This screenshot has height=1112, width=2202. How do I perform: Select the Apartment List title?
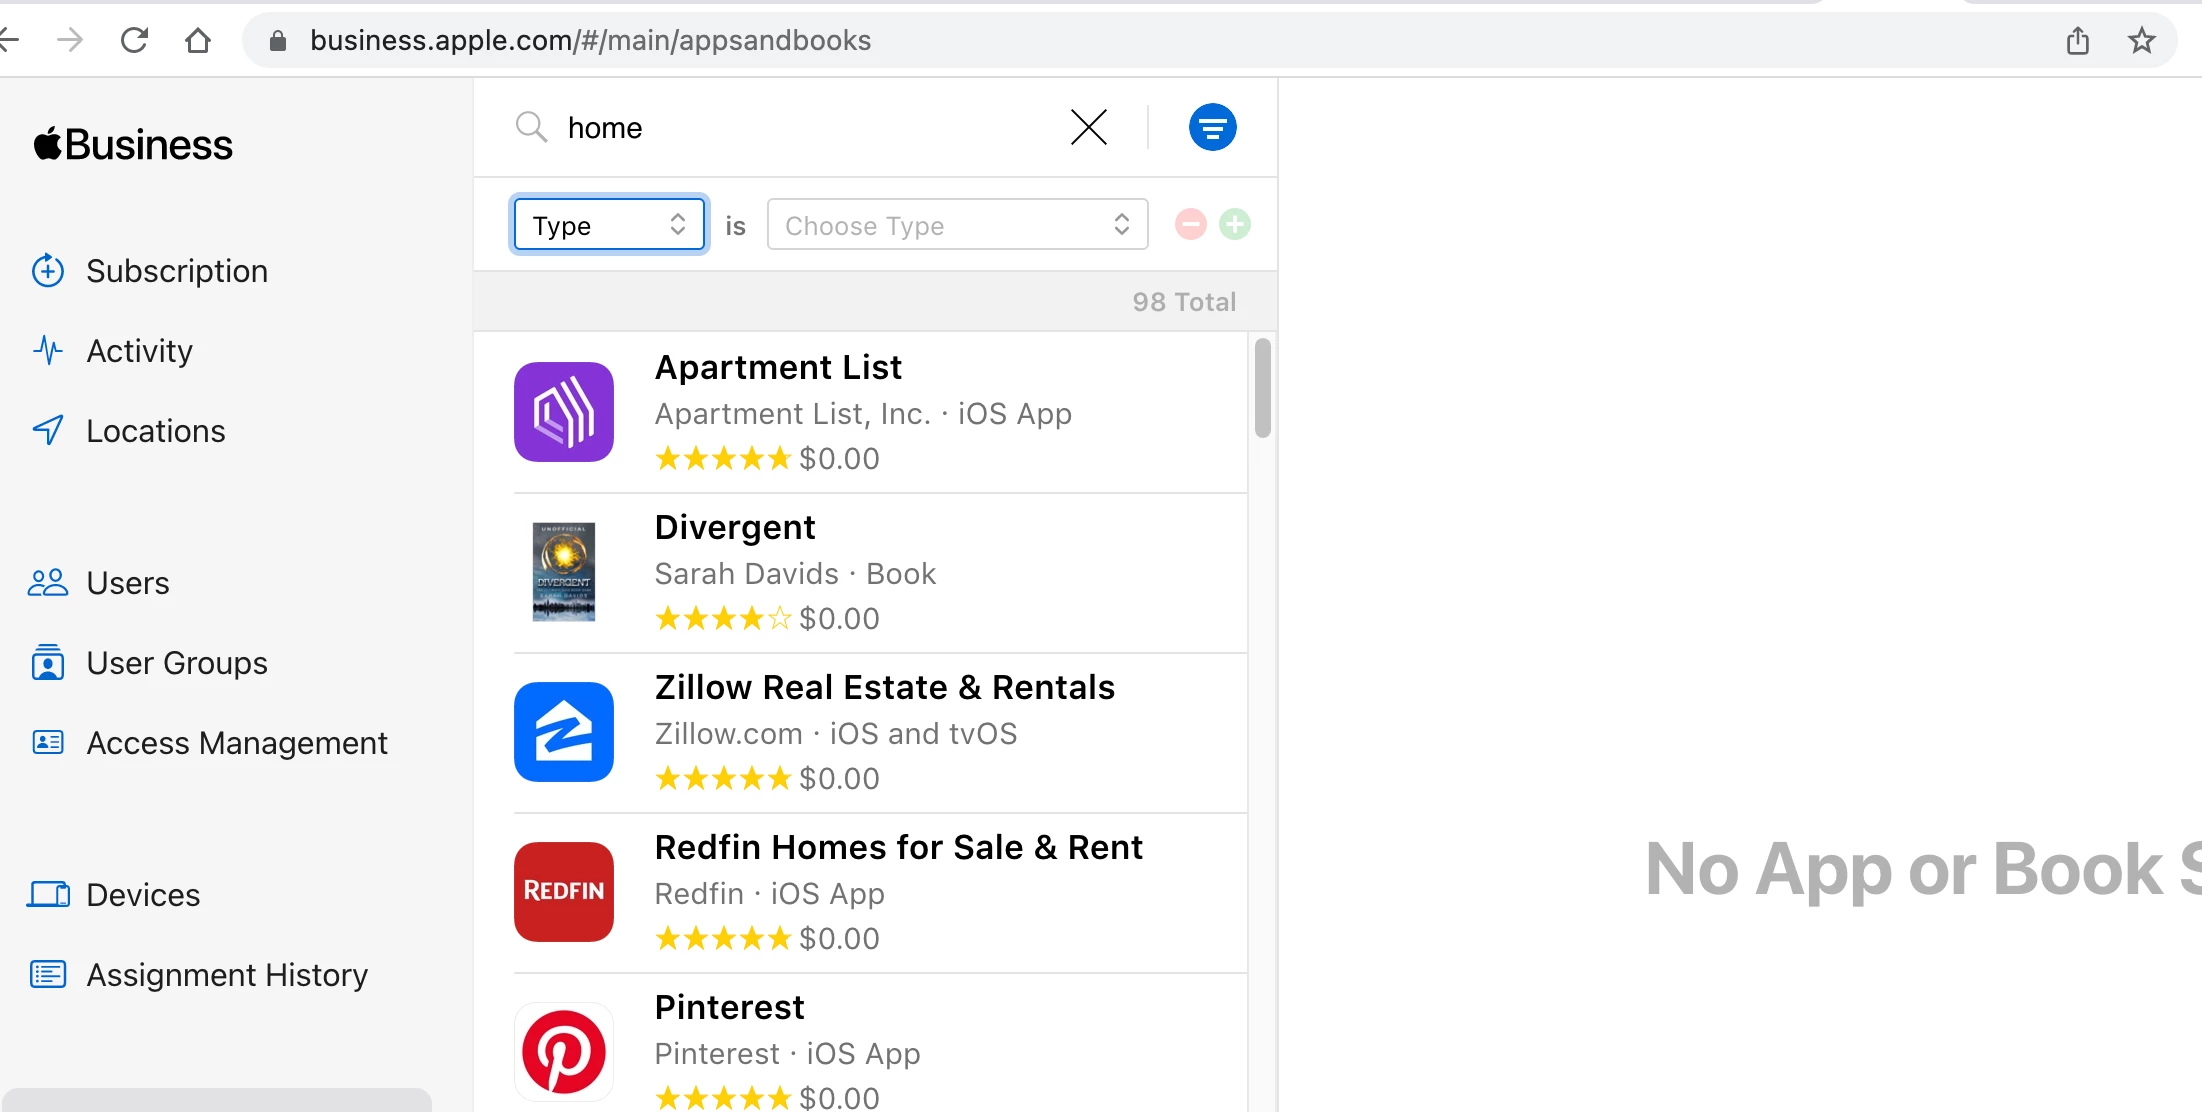click(778, 368)
